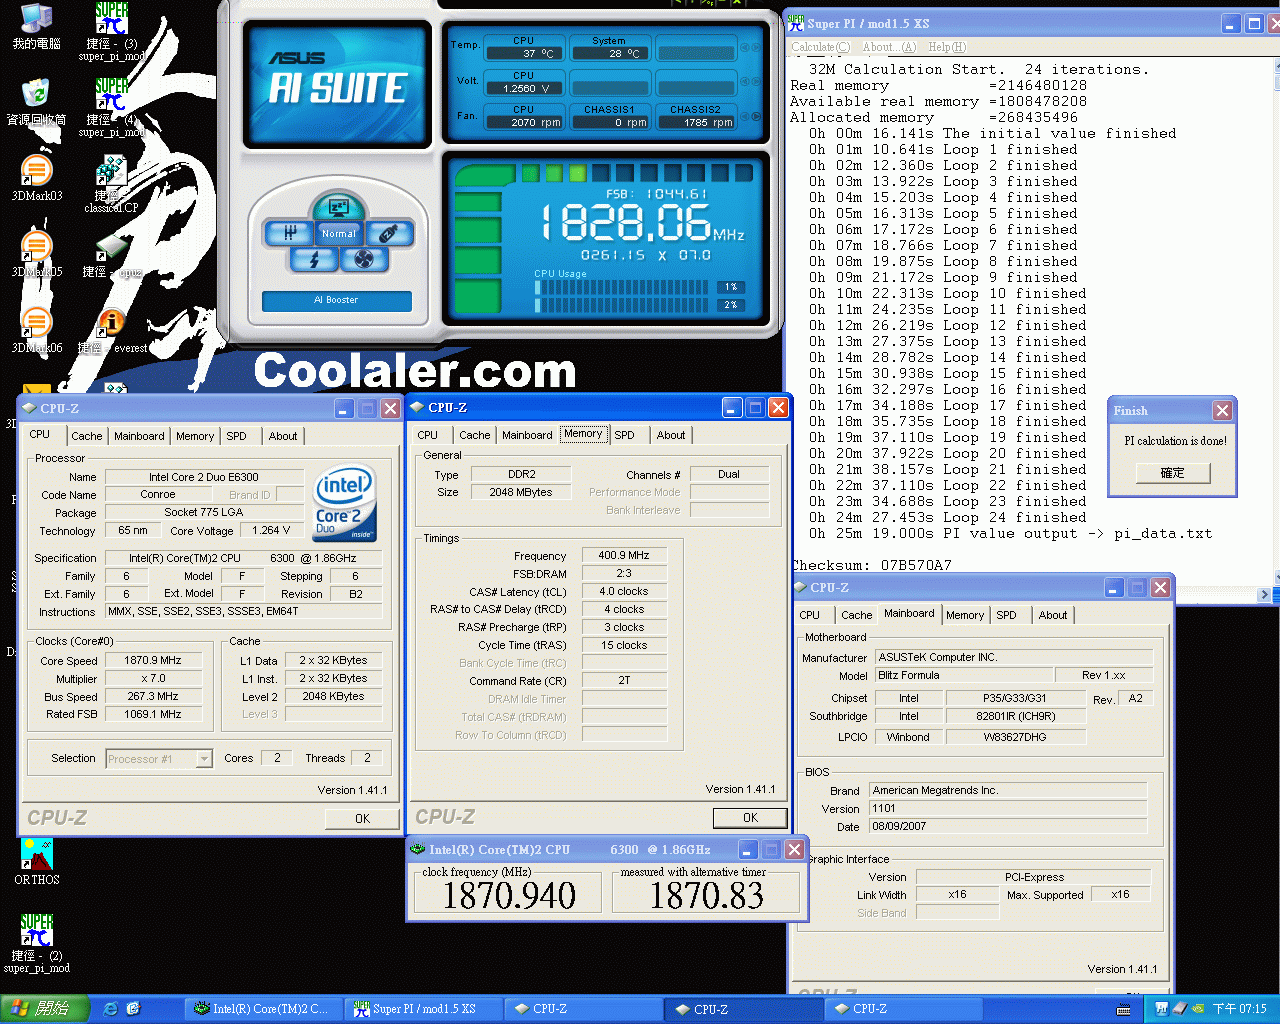
Task: Open the About menu in Super PI
Action: (889, 47)
